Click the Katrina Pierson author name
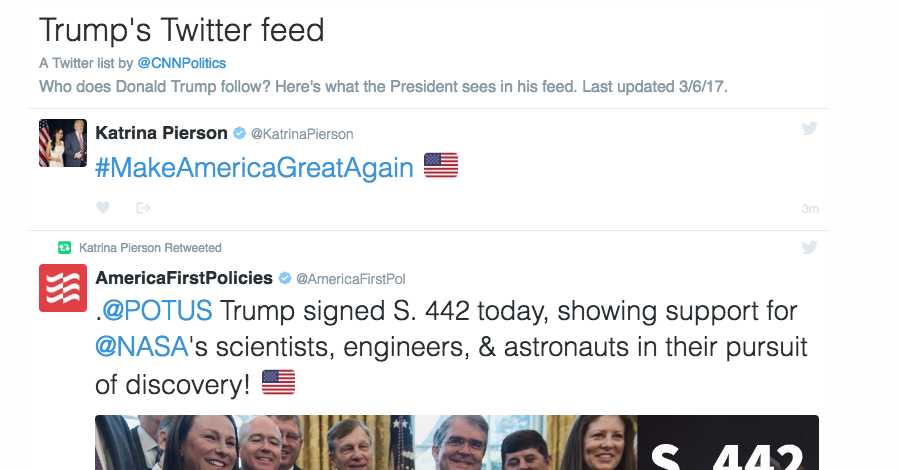This screenshot has width=899, height=470. (x=161, y=133)
